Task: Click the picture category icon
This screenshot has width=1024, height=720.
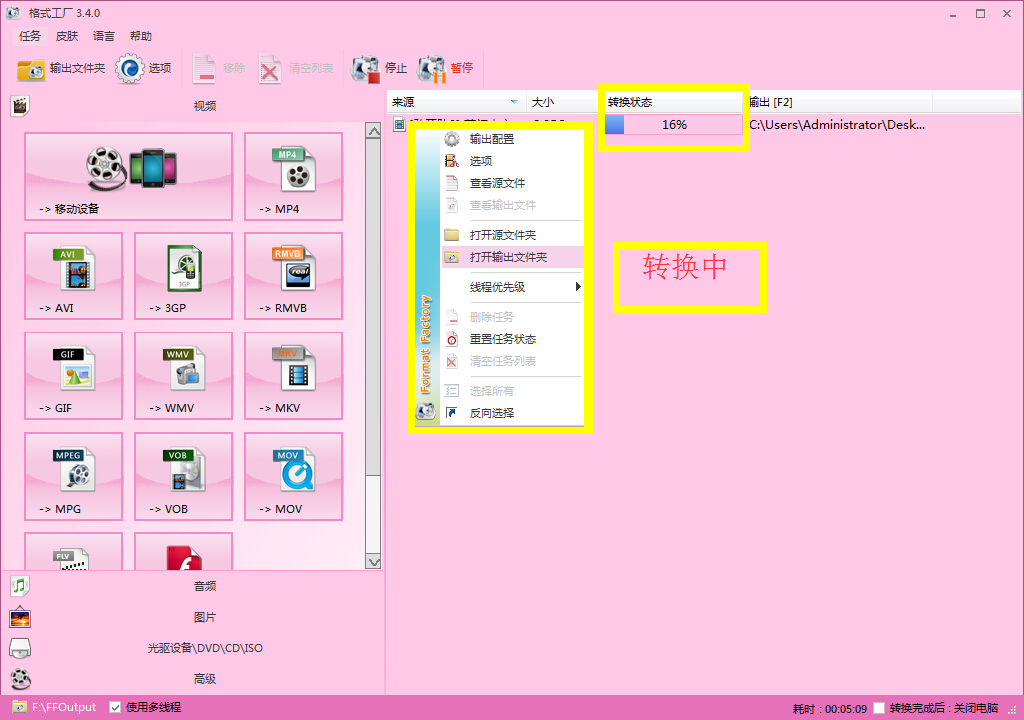Action: click(x=20, y=617)
